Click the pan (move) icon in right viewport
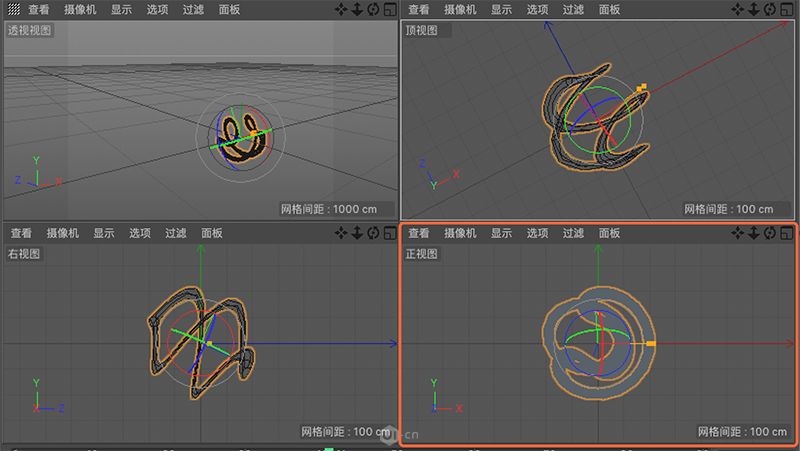The width and height of the screenshot is (800, 451). (342, 233)
